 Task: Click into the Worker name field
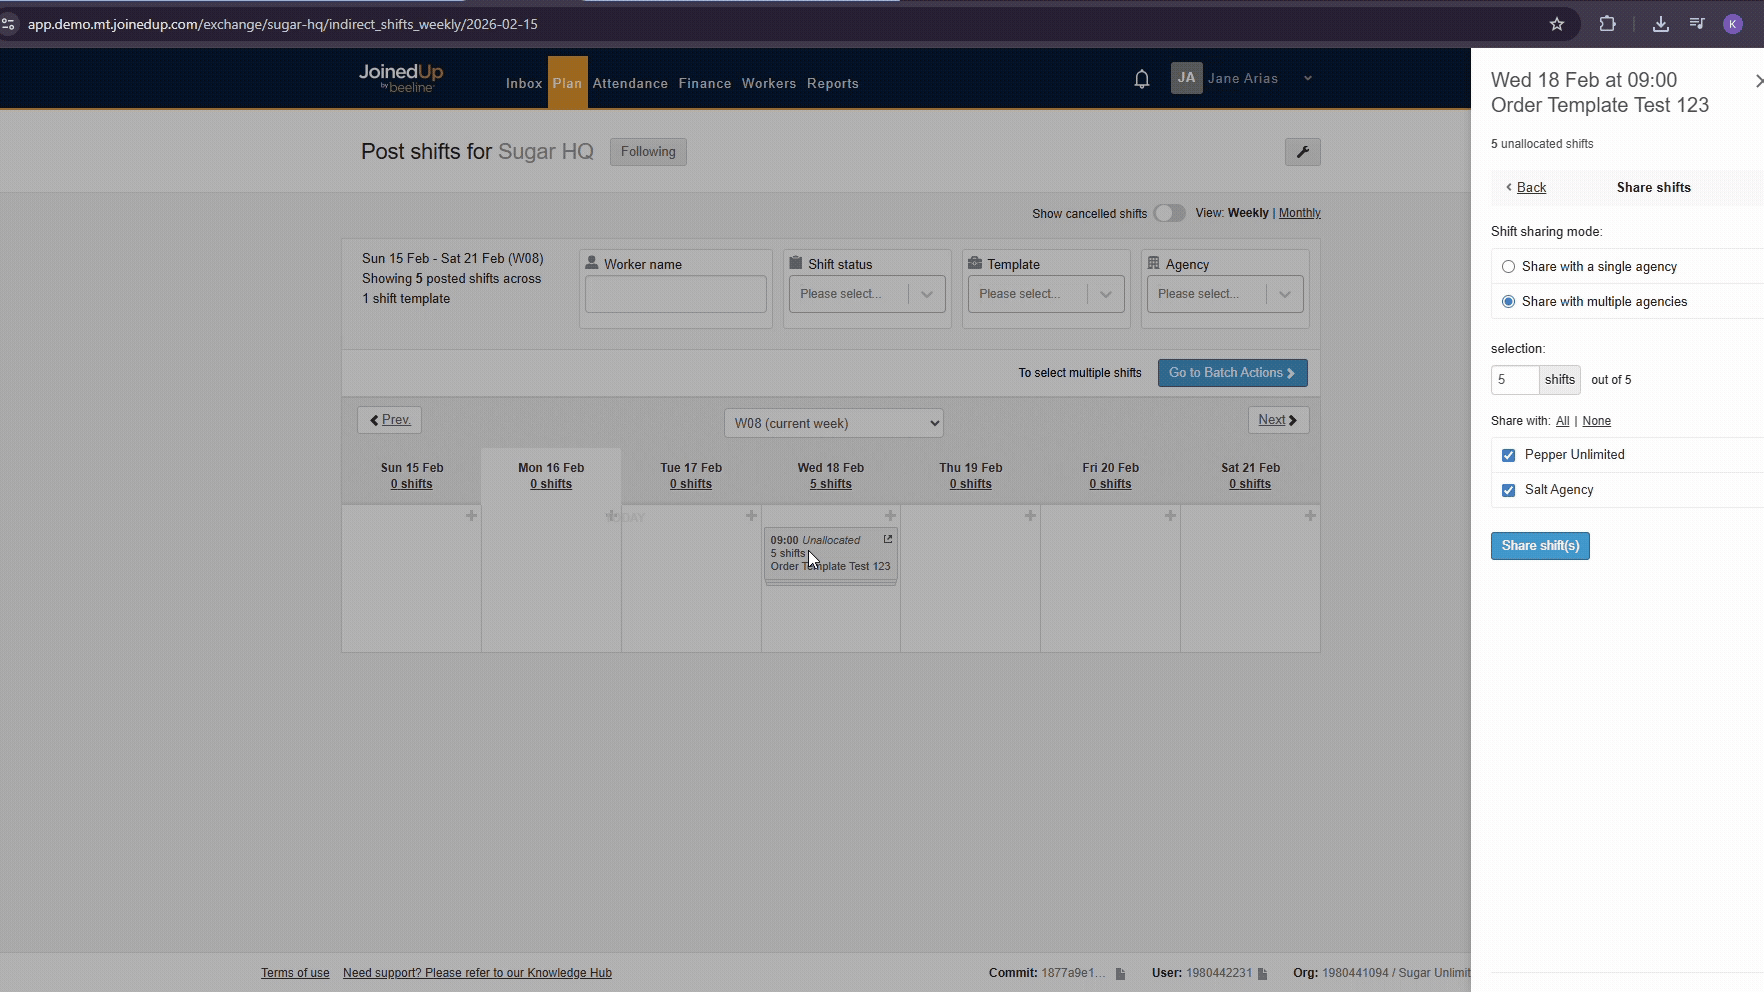click(x=675, y=294)
